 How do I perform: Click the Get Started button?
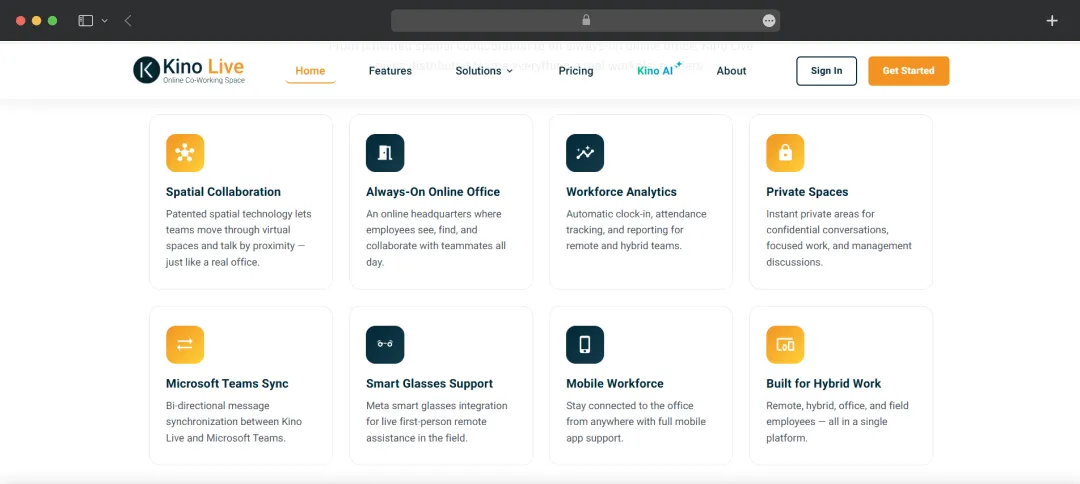908,71
